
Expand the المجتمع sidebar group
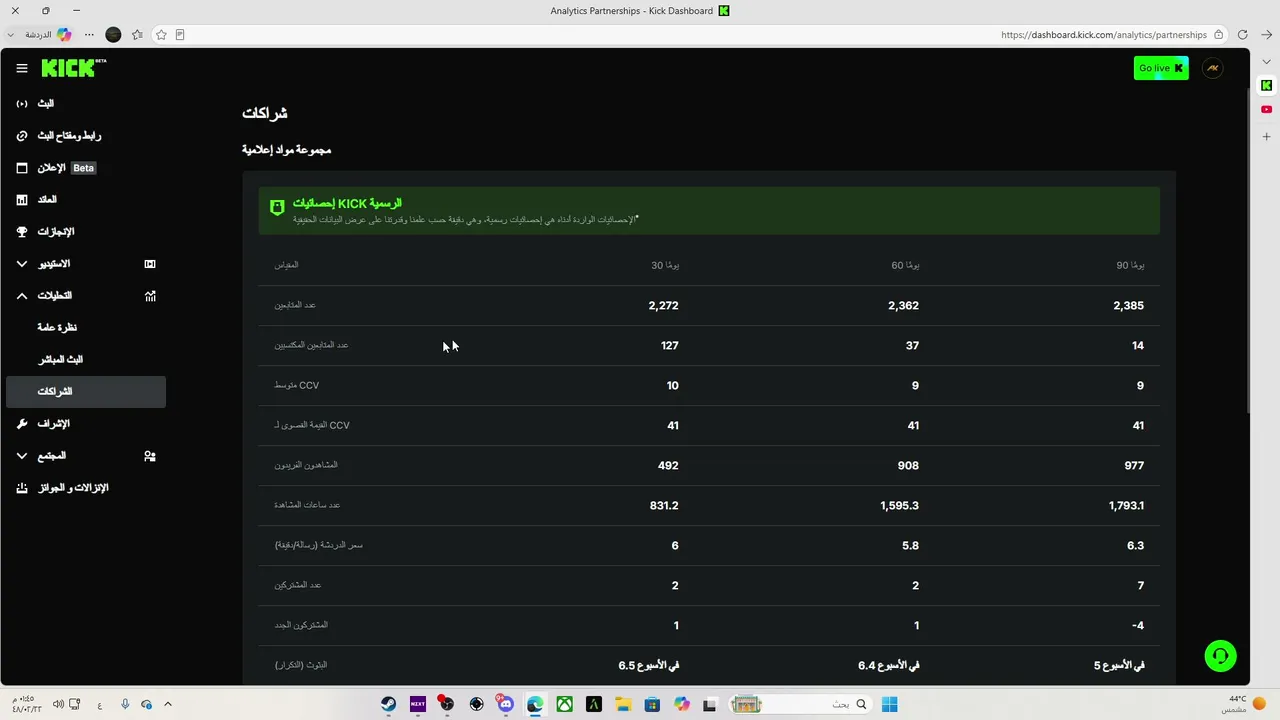(86, 456)
